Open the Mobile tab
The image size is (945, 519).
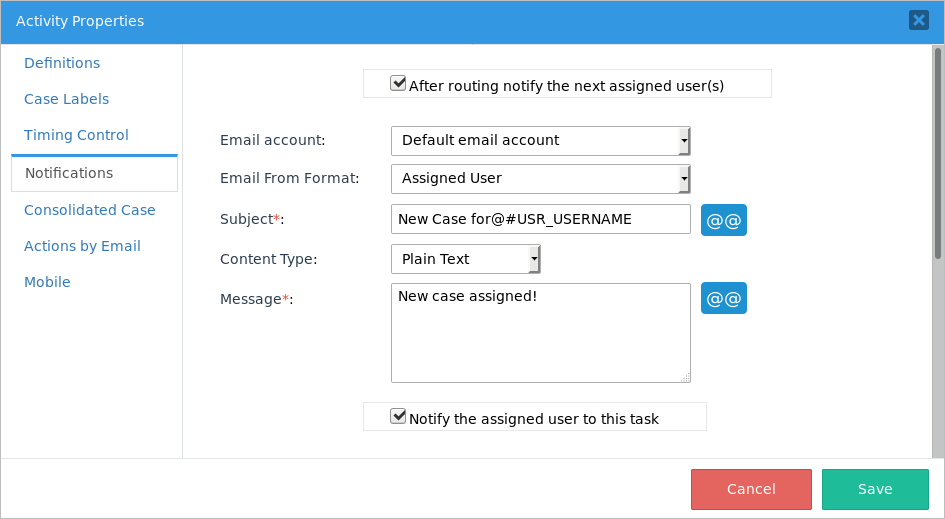click(x=47, y=282)
